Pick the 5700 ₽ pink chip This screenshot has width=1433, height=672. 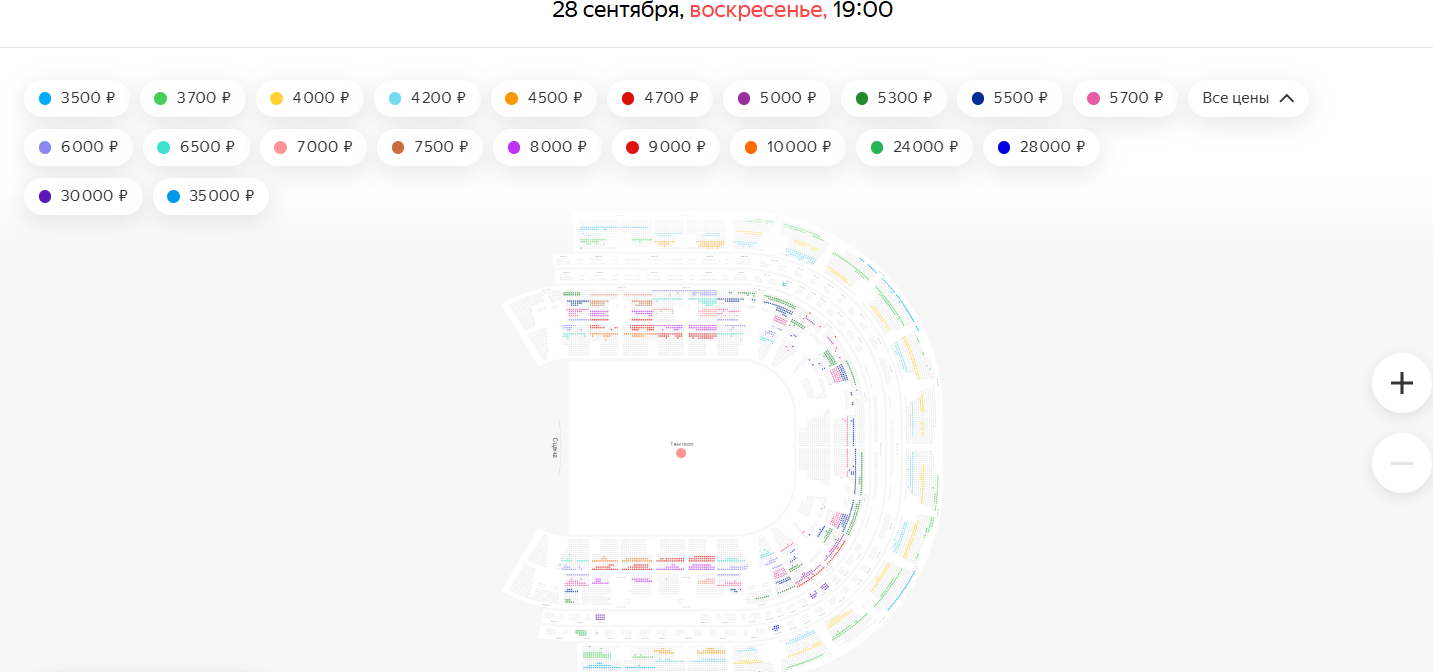click(x=1126, y=98)
